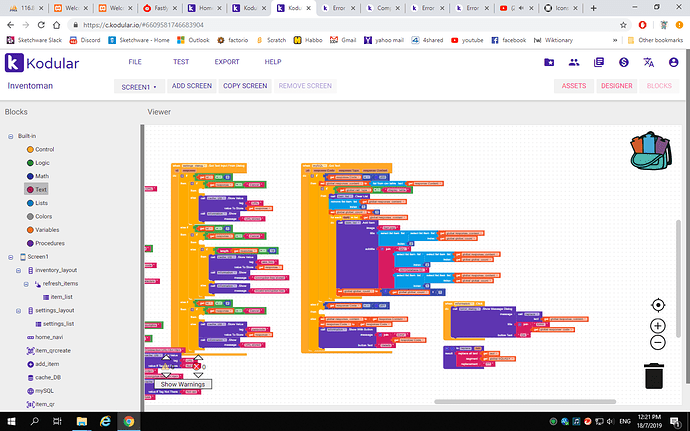Click the Show Warnings button
The image size is (690, 431).
point(183,384)
